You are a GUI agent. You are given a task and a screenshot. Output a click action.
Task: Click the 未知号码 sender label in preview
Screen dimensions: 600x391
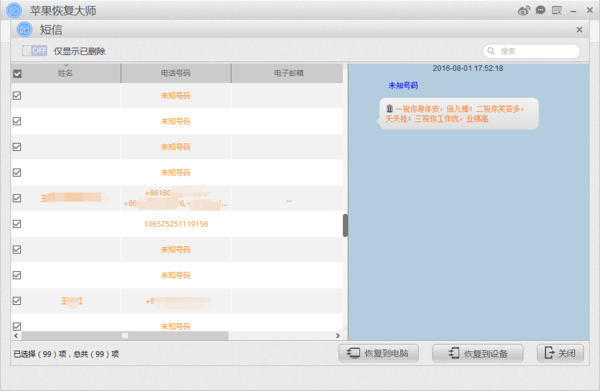(403, 85)
